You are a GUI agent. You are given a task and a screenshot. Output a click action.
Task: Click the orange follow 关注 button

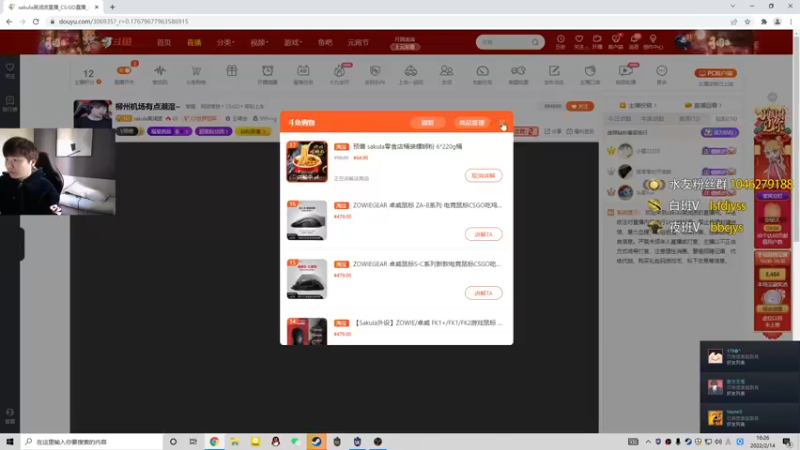tap(580, 106)
